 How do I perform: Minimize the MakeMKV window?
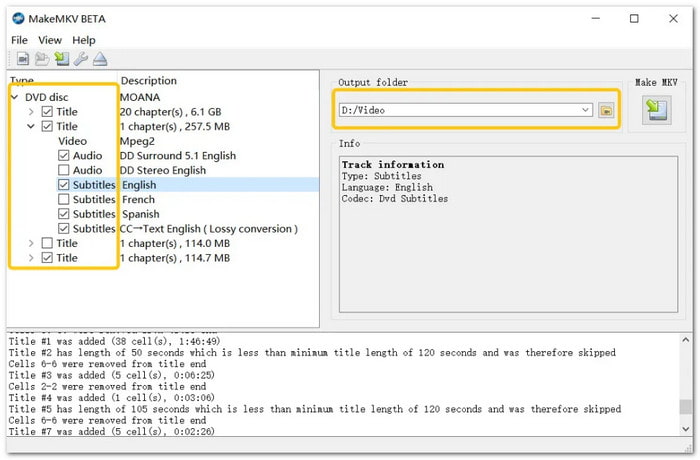coord(596,18)
